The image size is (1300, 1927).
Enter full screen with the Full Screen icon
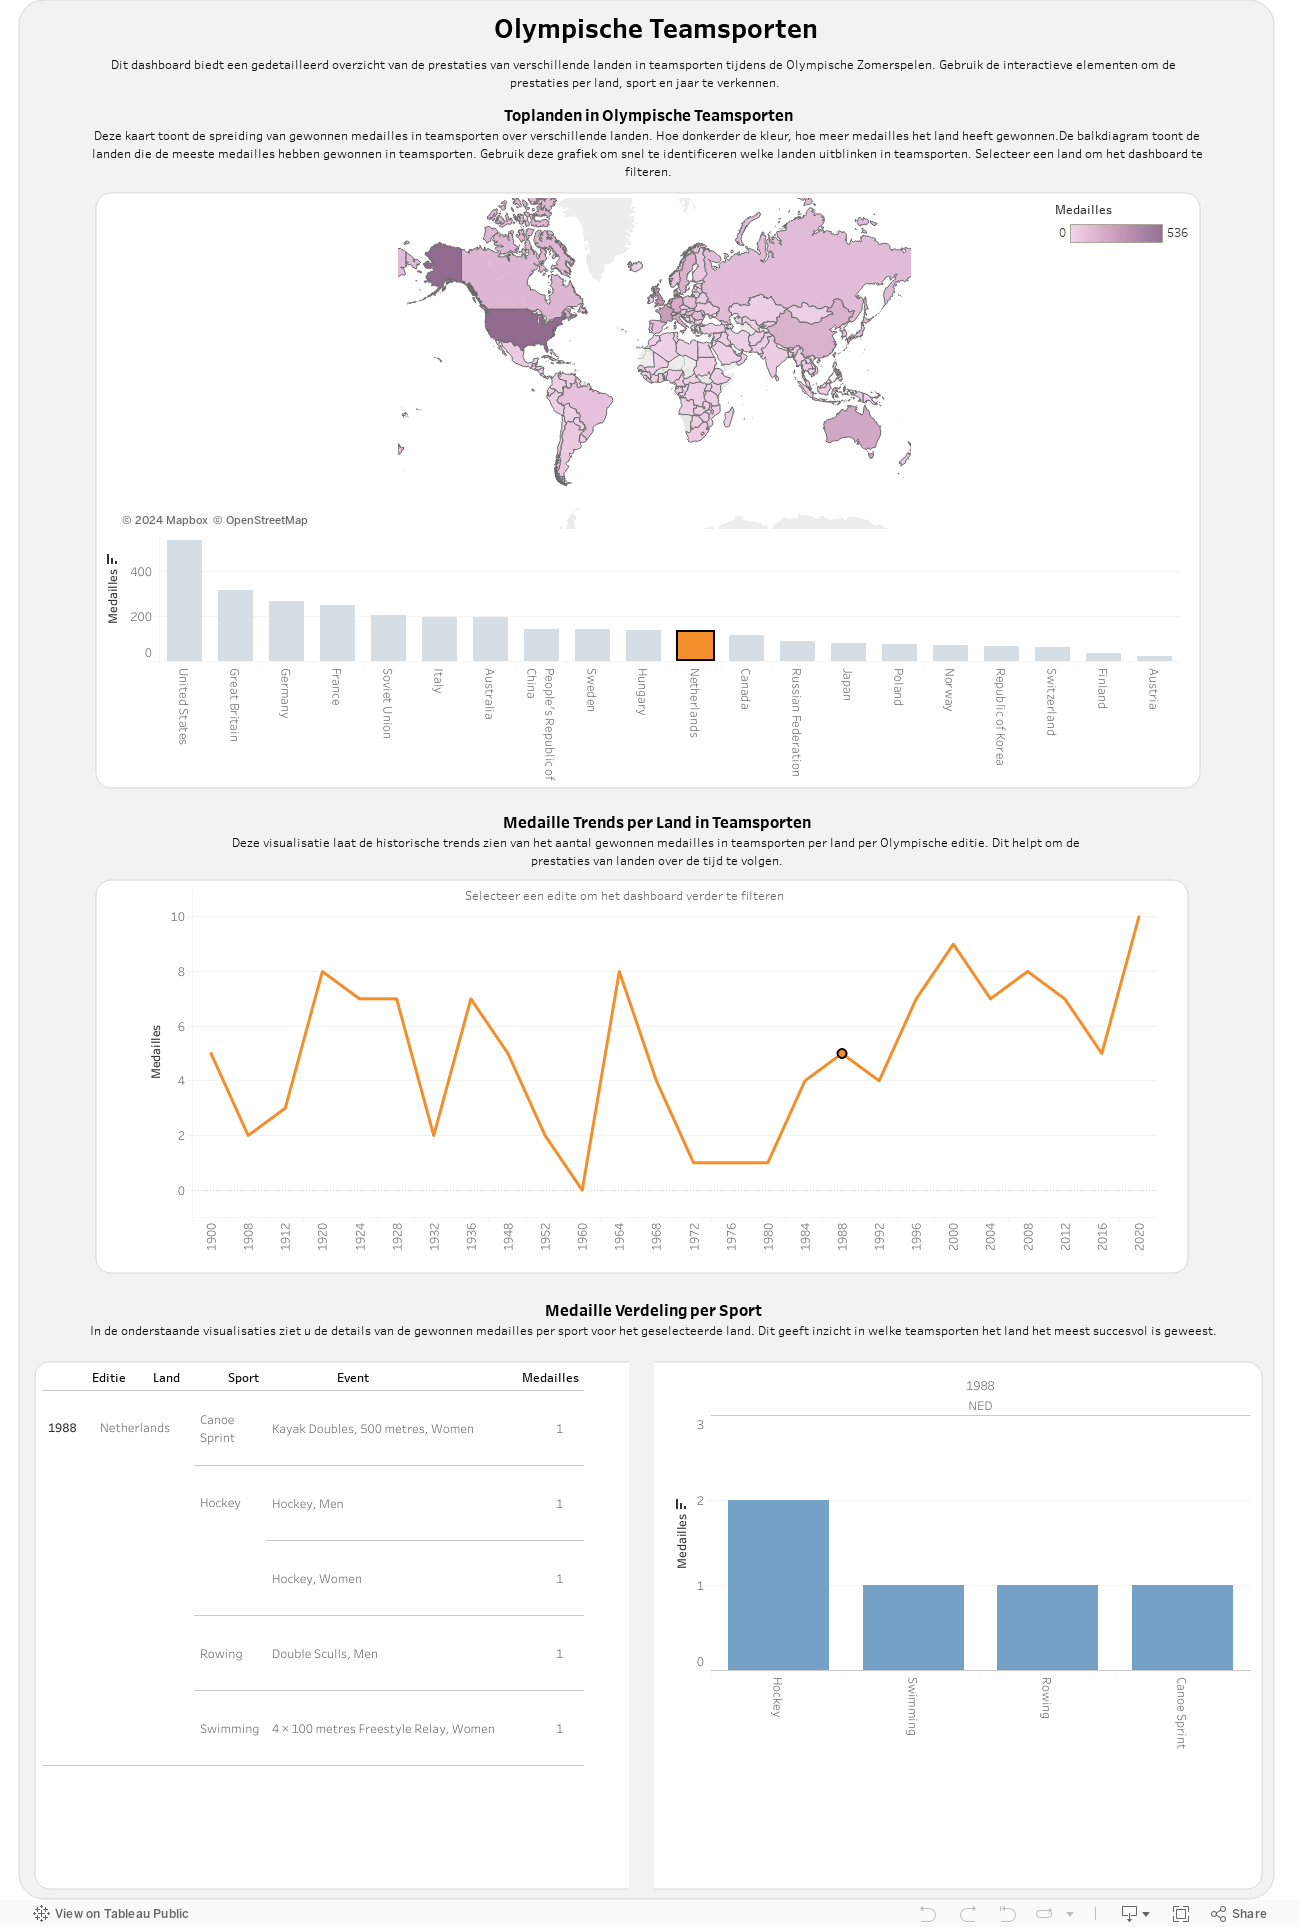tap(1181, 1913)
